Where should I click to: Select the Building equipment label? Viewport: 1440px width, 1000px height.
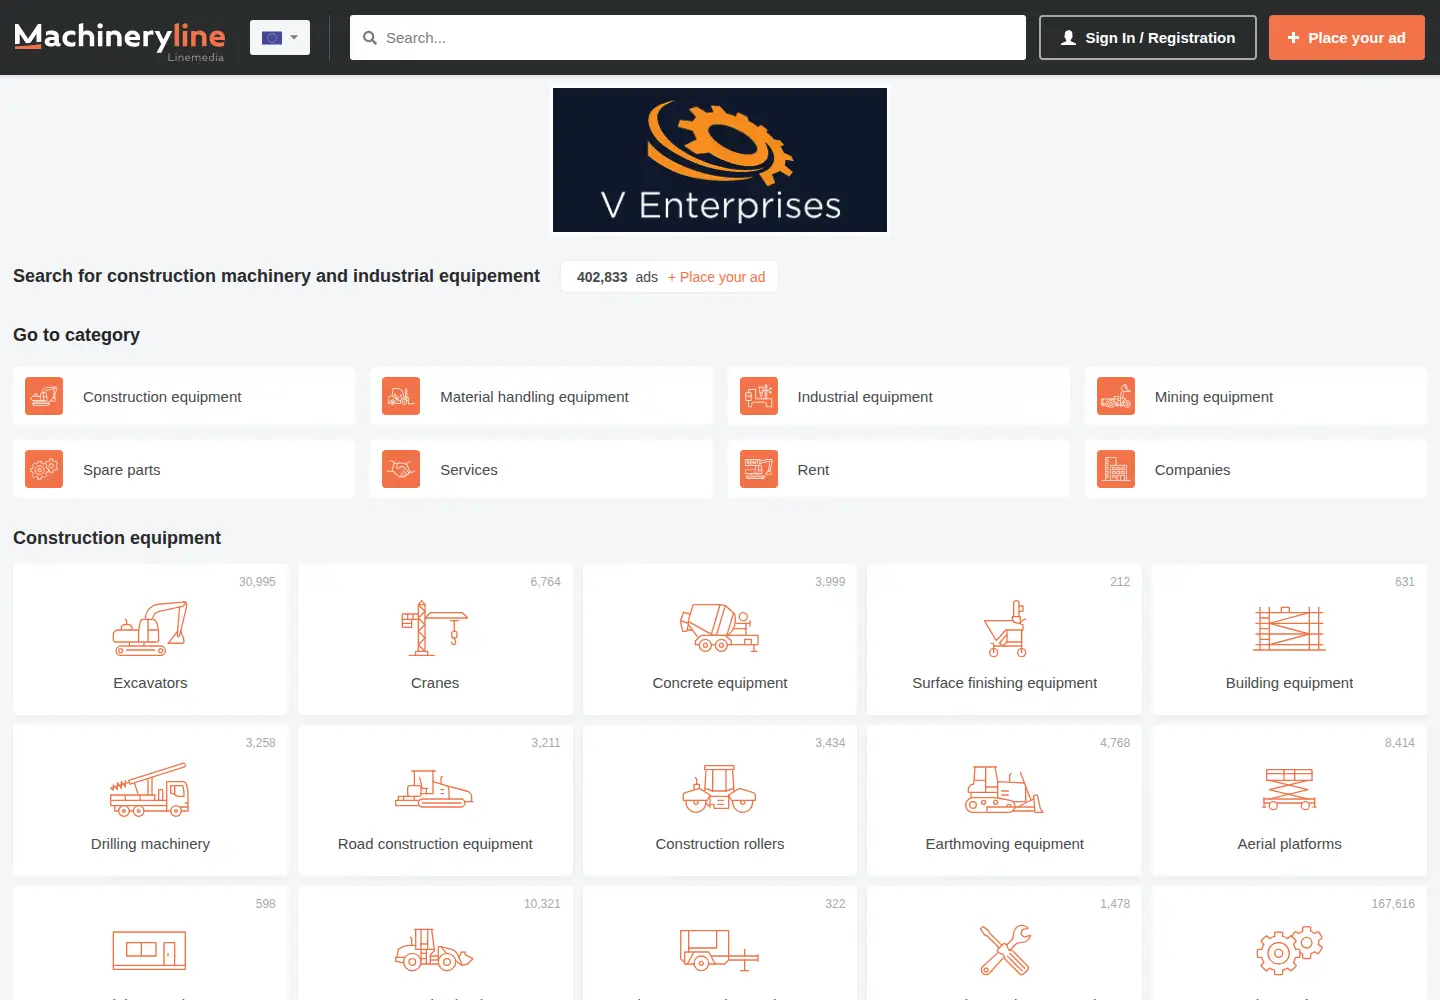click(x=1290, y=683)
